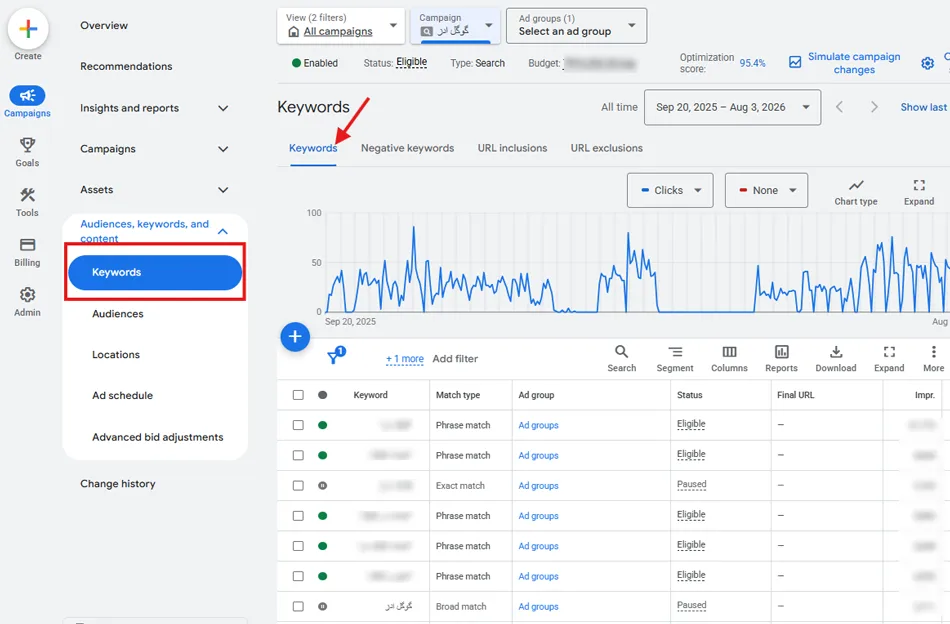Click the blue add keyword plus button
Image resolution: width=950 pixels, height=624 pixels.
295,337
